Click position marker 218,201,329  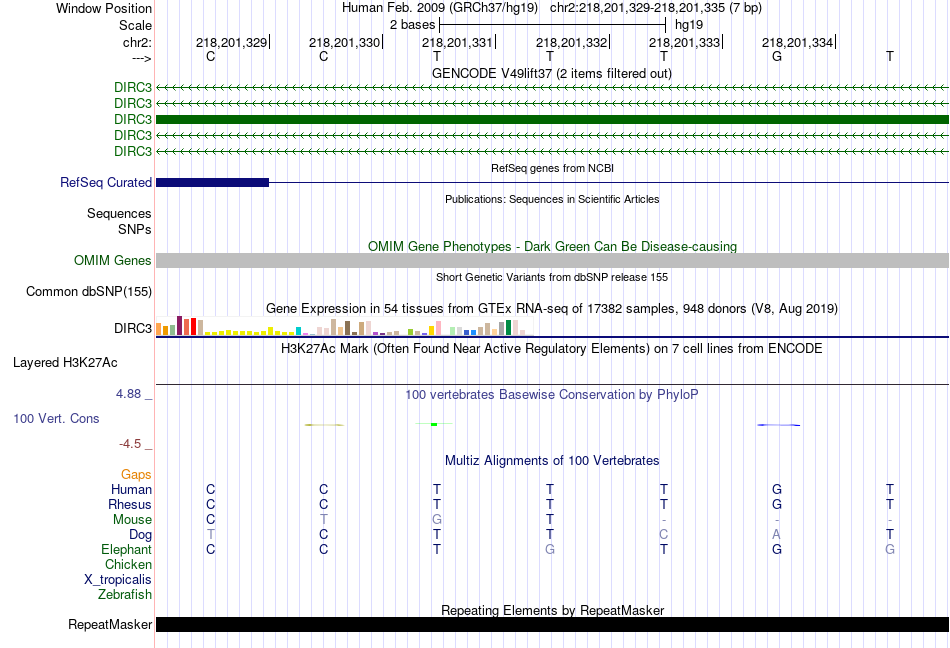pos(231,42)
